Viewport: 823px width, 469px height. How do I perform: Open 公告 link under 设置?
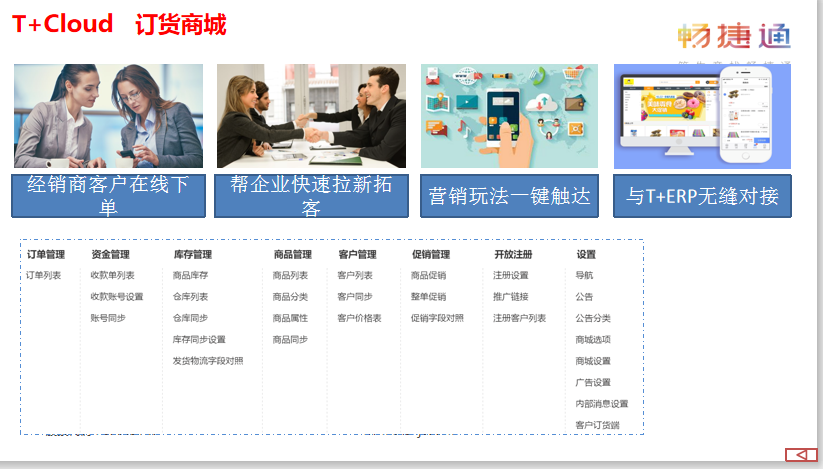pyautogui.click(x=584, y=296)
